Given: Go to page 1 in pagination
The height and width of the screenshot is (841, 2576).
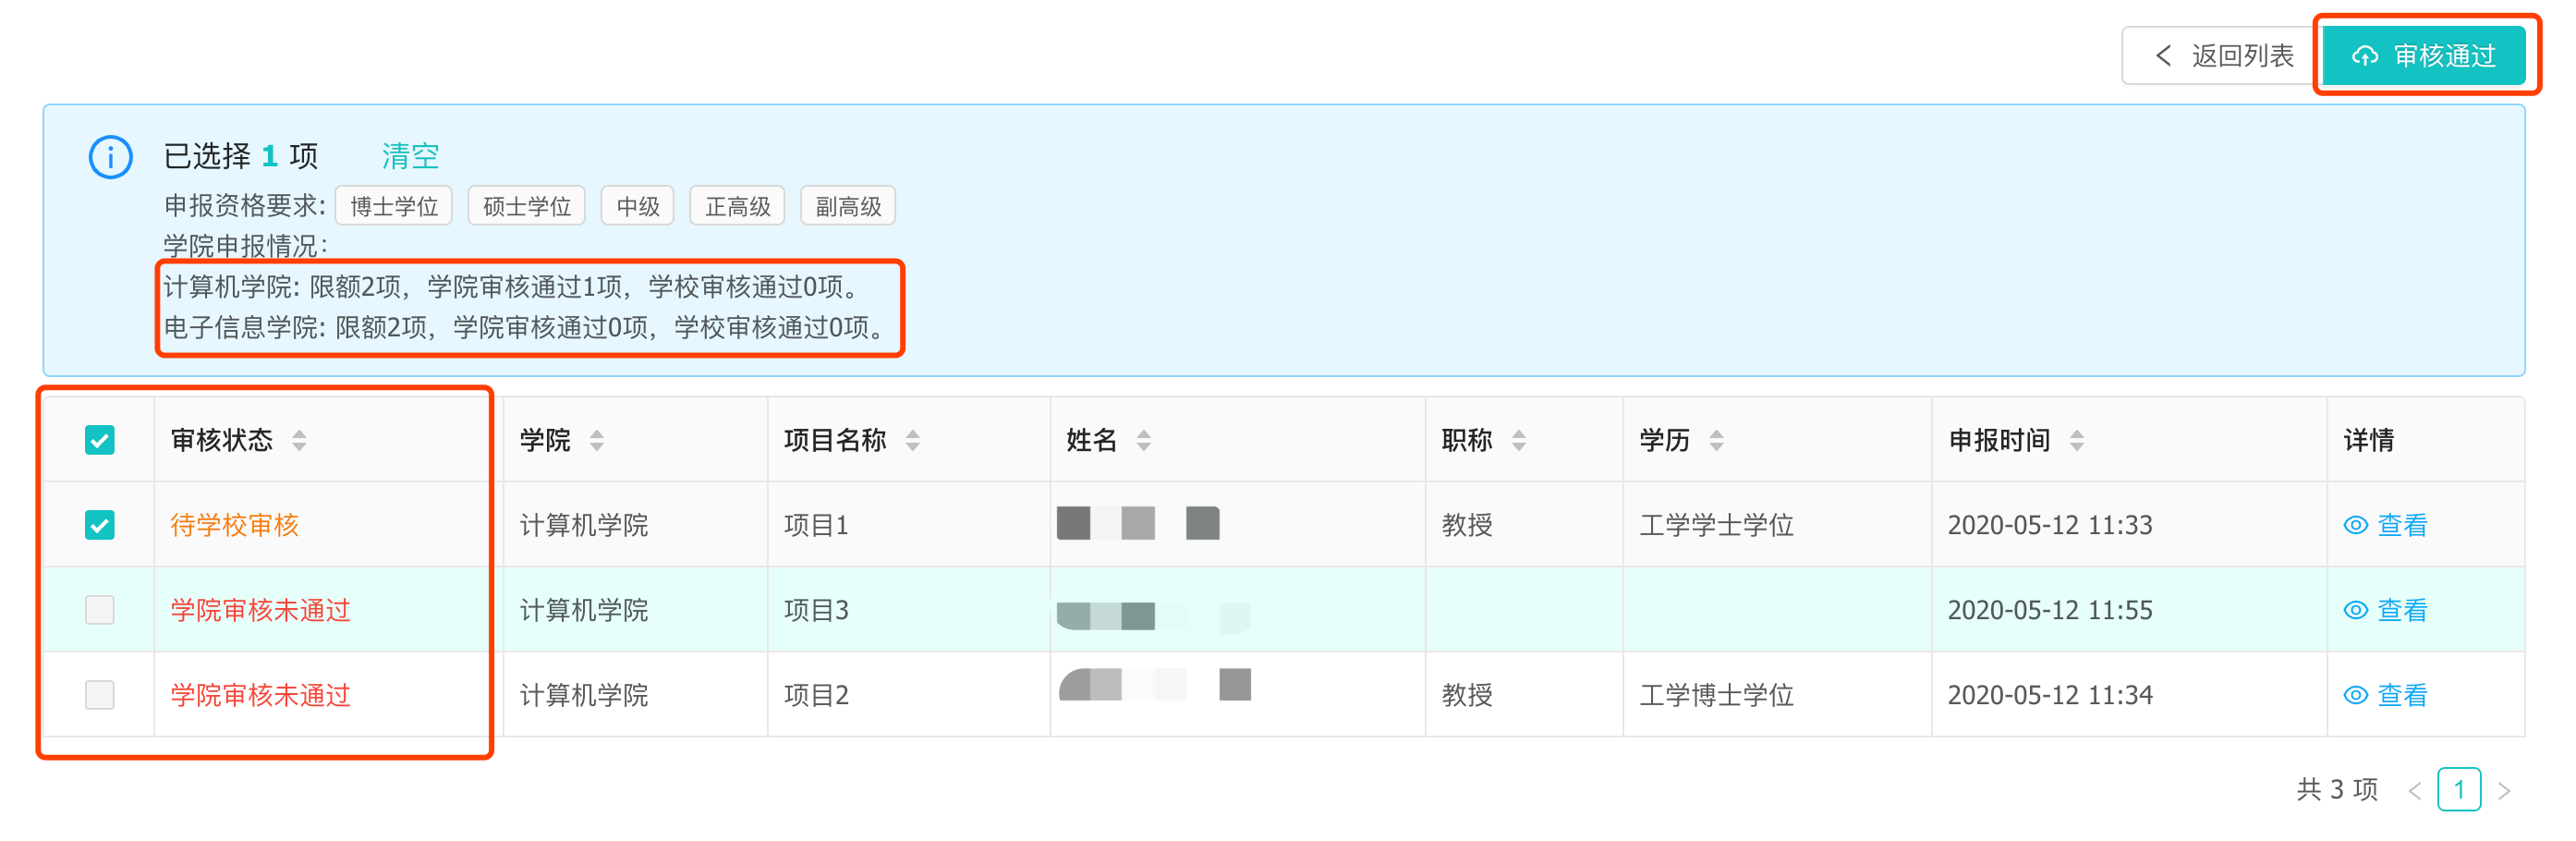Looking at the screenshot, I should coord(2459,789).
